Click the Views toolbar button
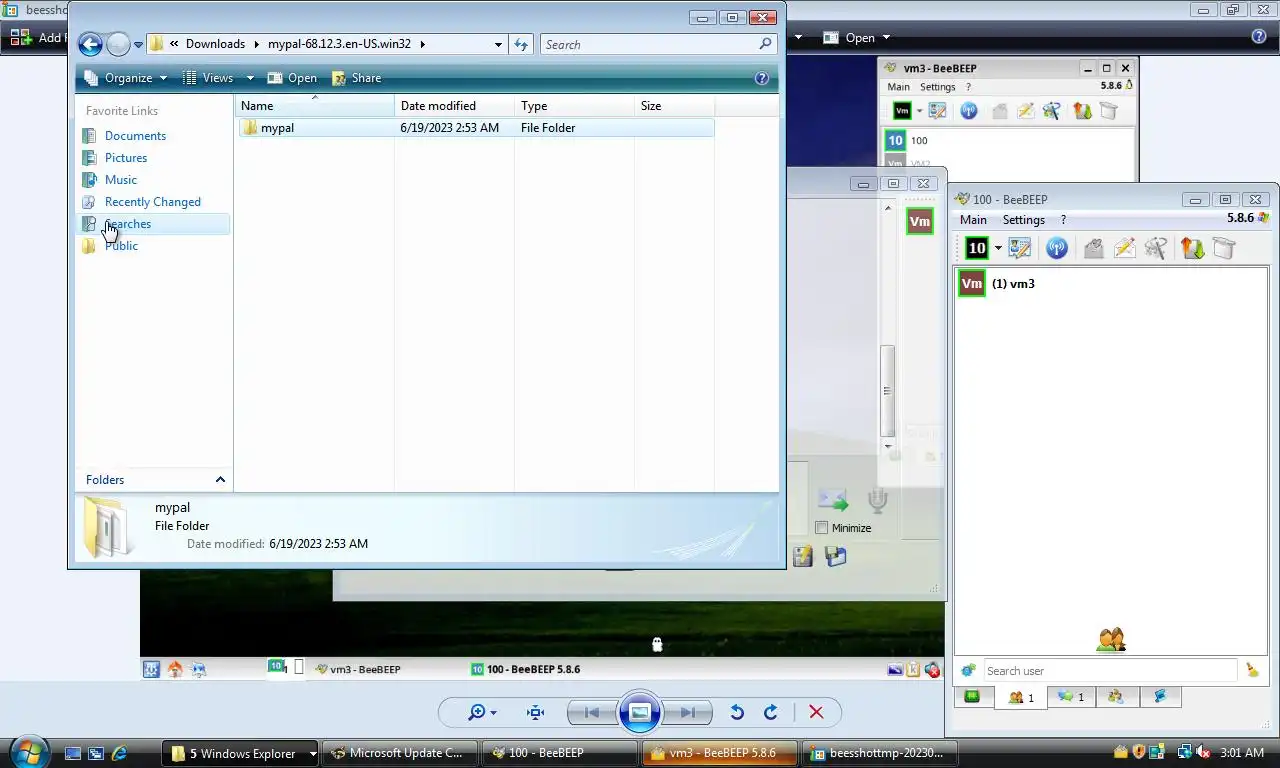The image size is (1280, 768). coord(209,78)
